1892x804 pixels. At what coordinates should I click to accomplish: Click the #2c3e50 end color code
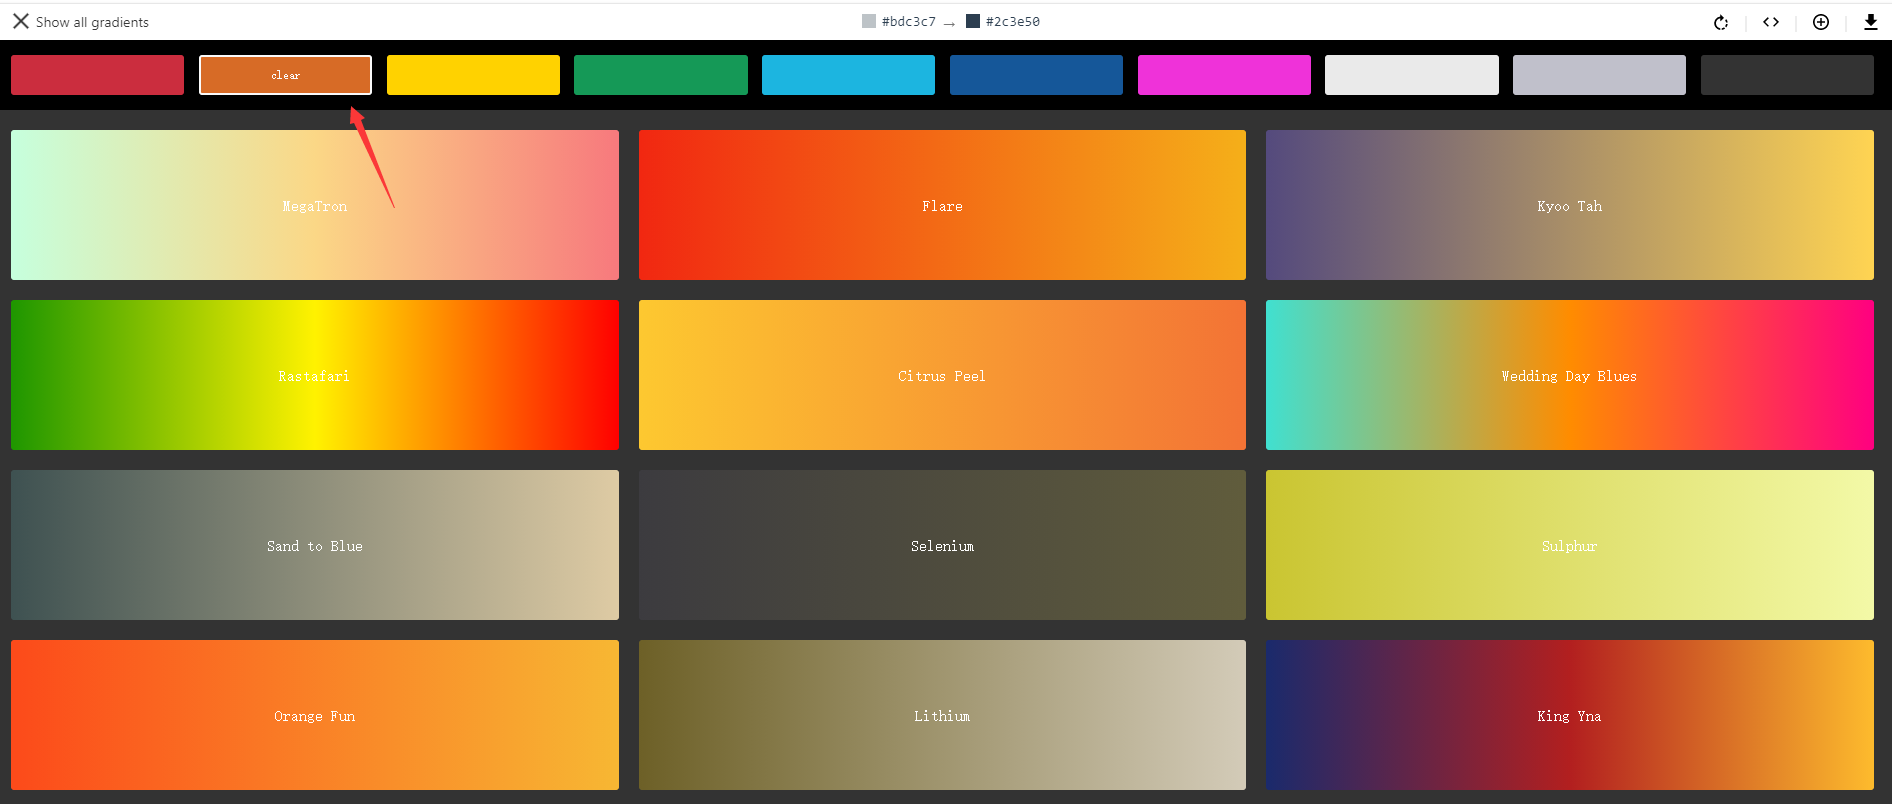coord(1012,22)
